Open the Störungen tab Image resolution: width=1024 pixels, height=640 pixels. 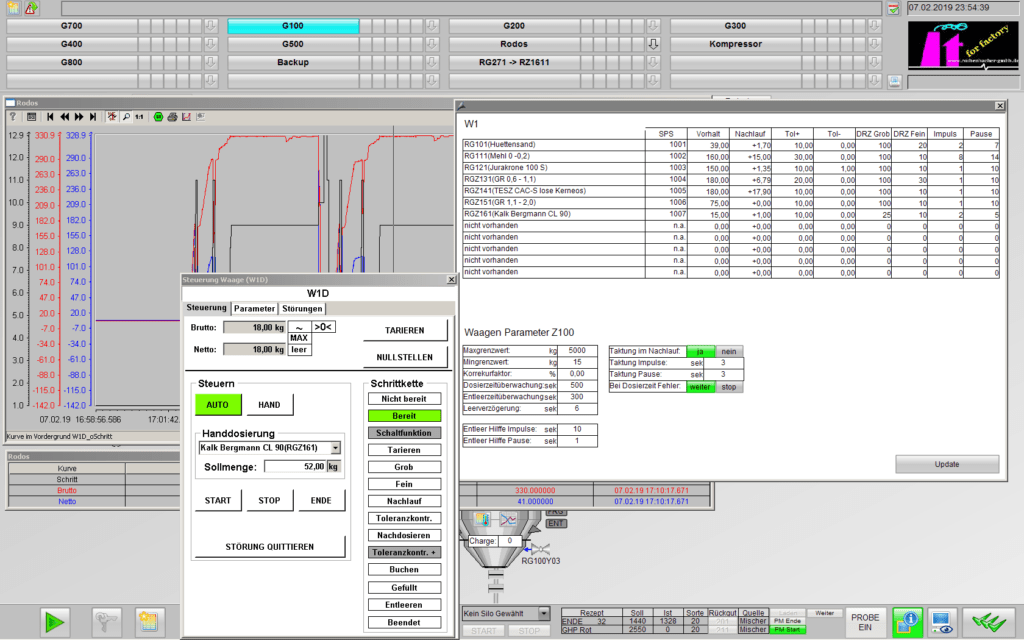click(x=301, y=309)
